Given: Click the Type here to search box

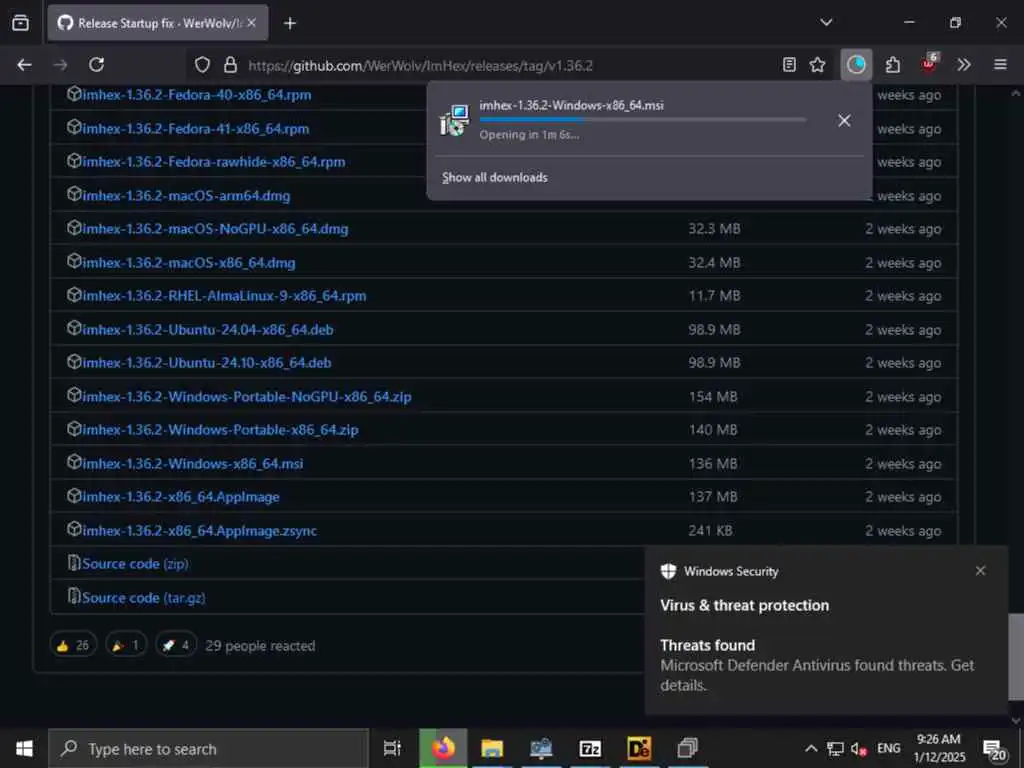Looking at the screenshot, I should [x=208, y=748].
